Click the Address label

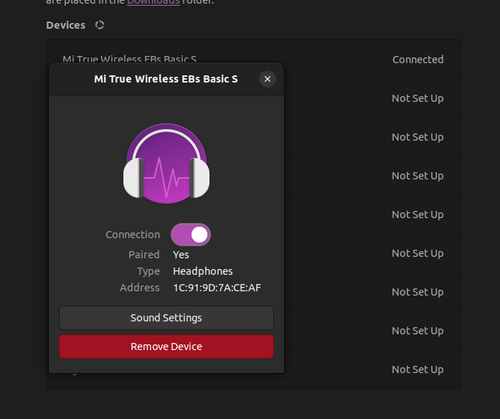[140, 288]
